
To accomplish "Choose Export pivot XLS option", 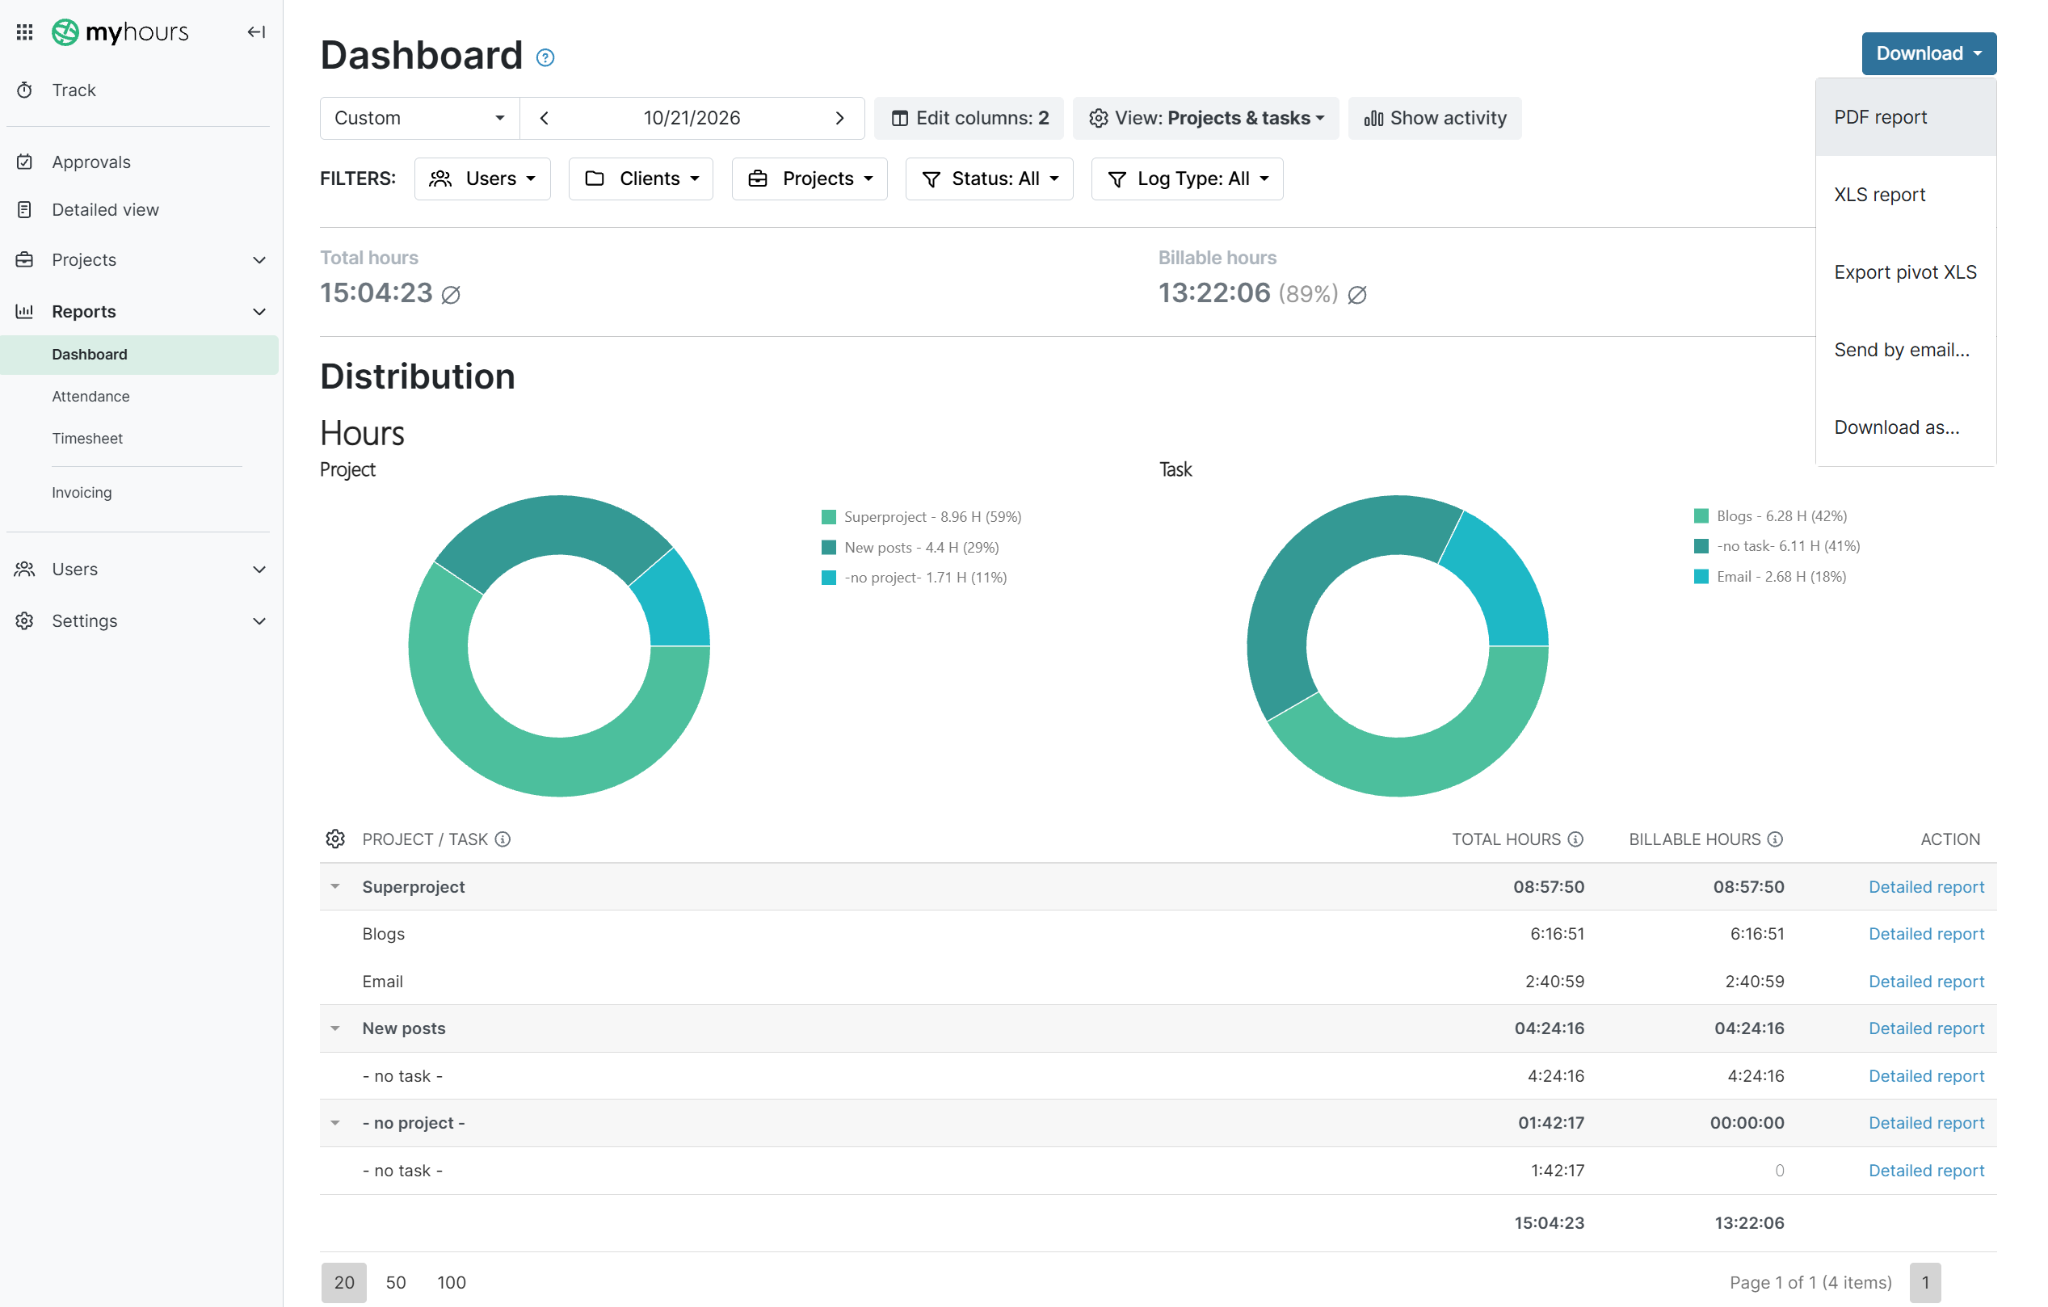I will point(1906,272).
